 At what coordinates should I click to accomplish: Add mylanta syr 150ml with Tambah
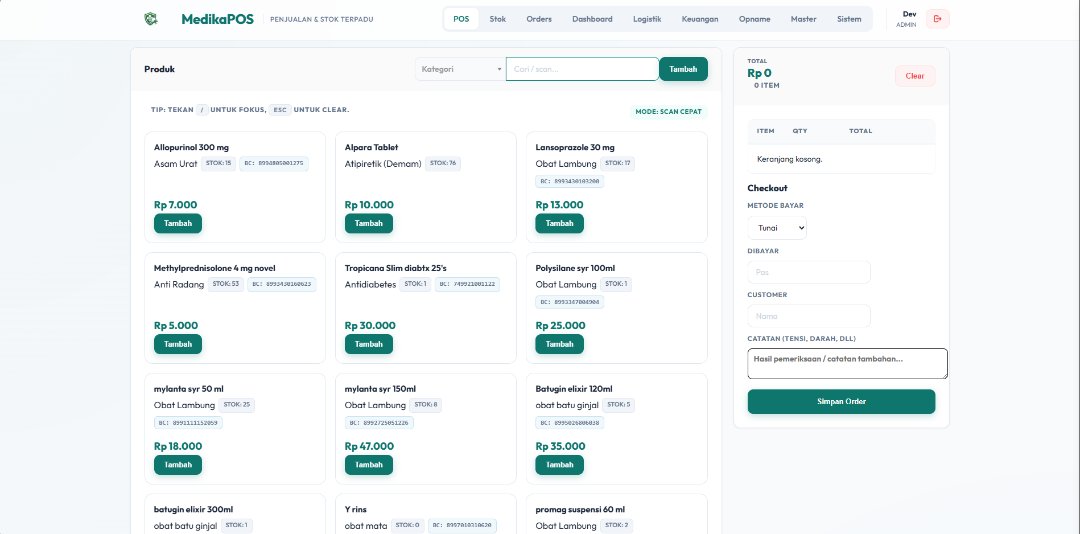pos(368,464)
